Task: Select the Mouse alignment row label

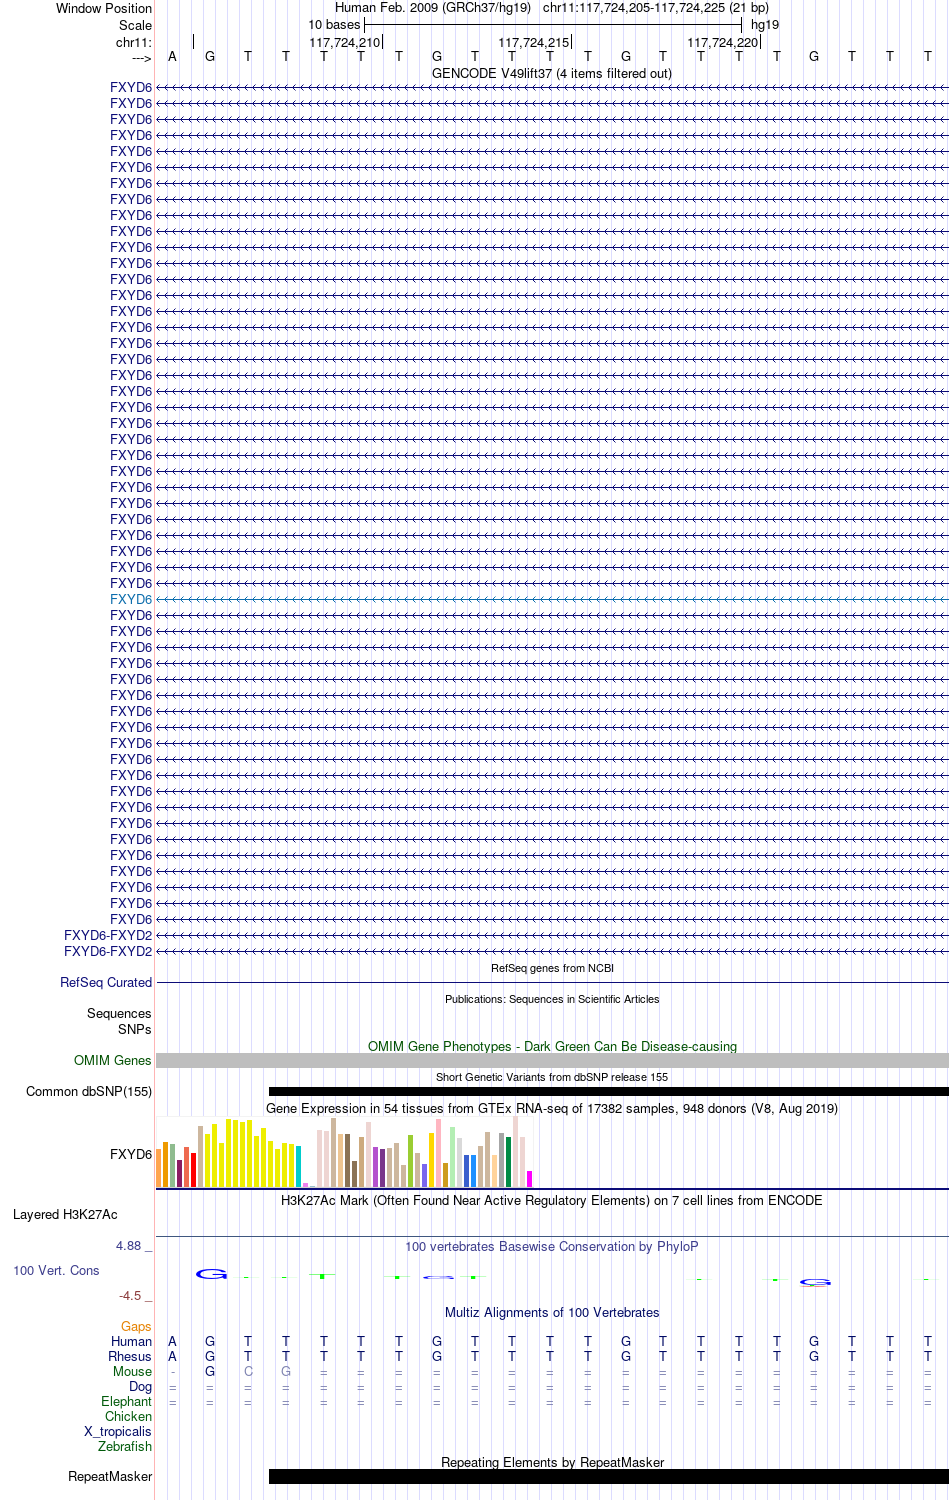Action: pos(132,1371)
